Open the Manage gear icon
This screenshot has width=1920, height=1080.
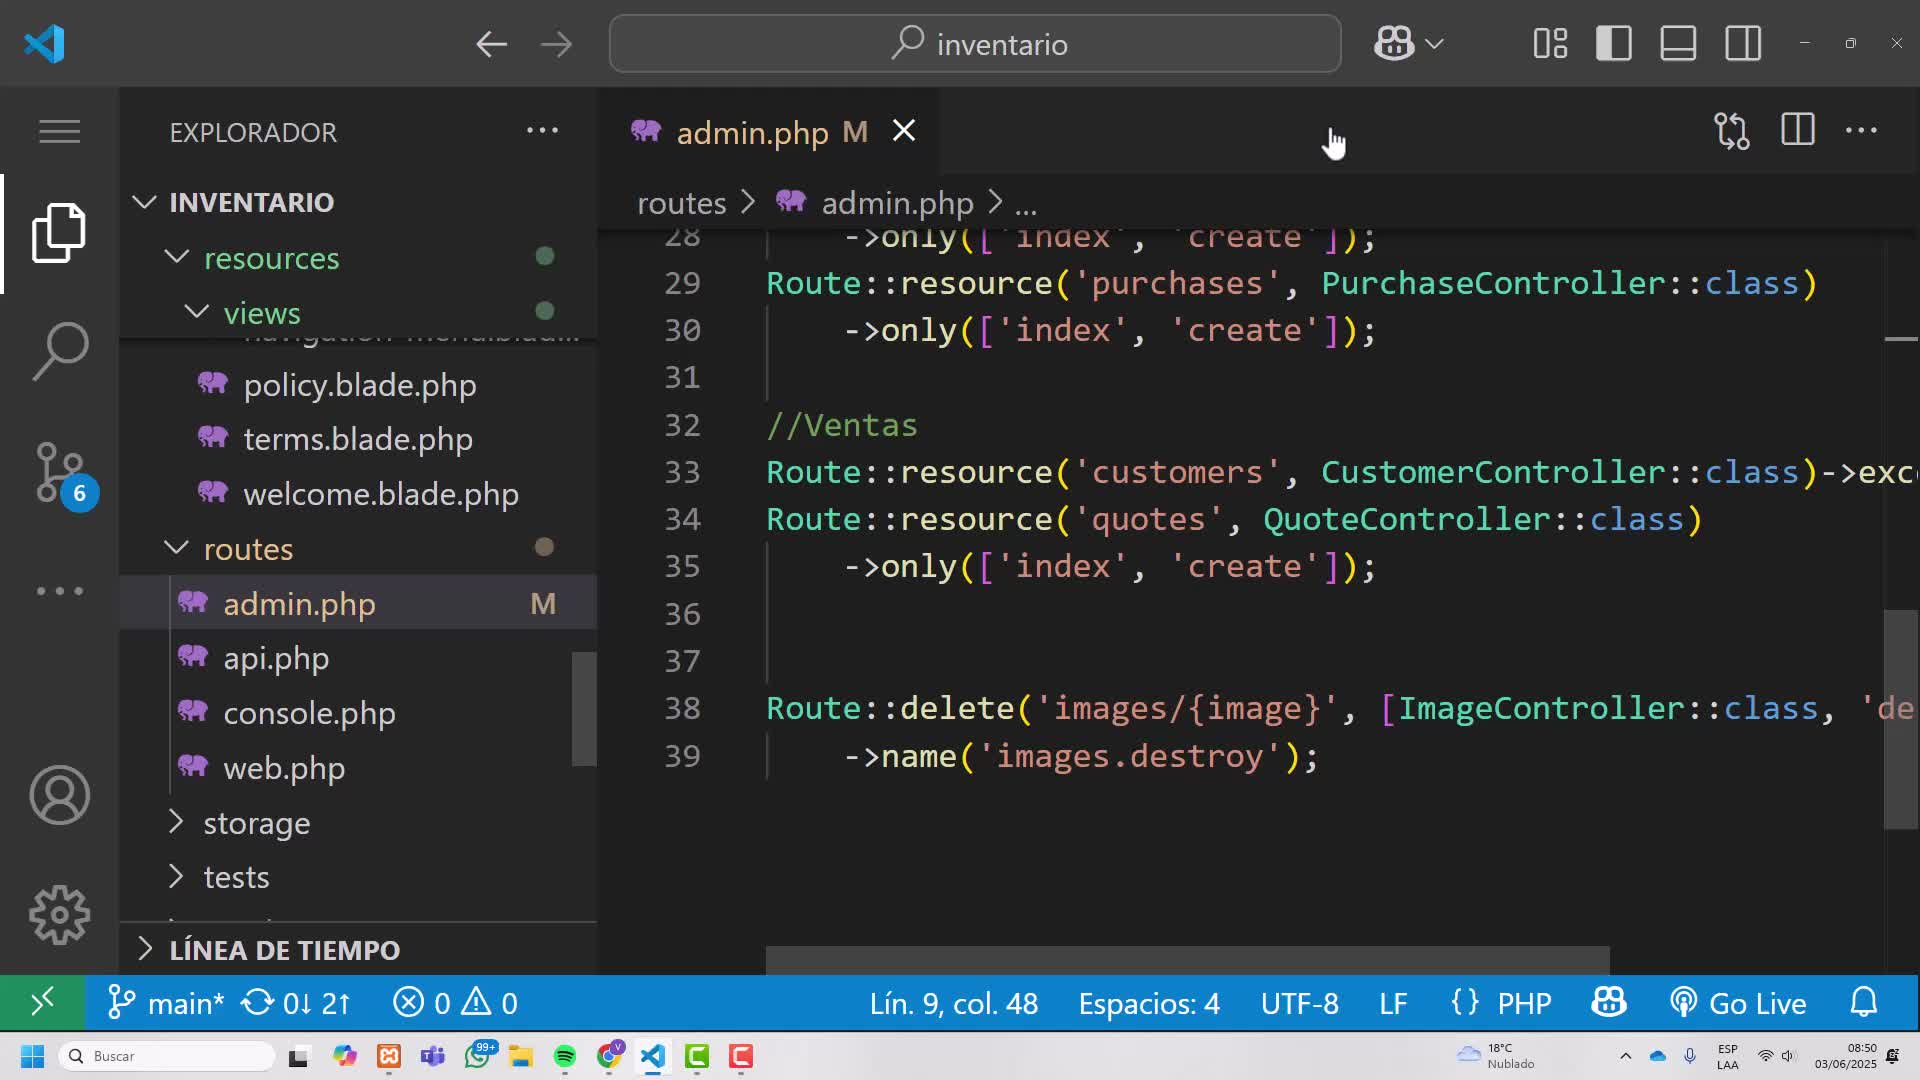click(59, 915)
